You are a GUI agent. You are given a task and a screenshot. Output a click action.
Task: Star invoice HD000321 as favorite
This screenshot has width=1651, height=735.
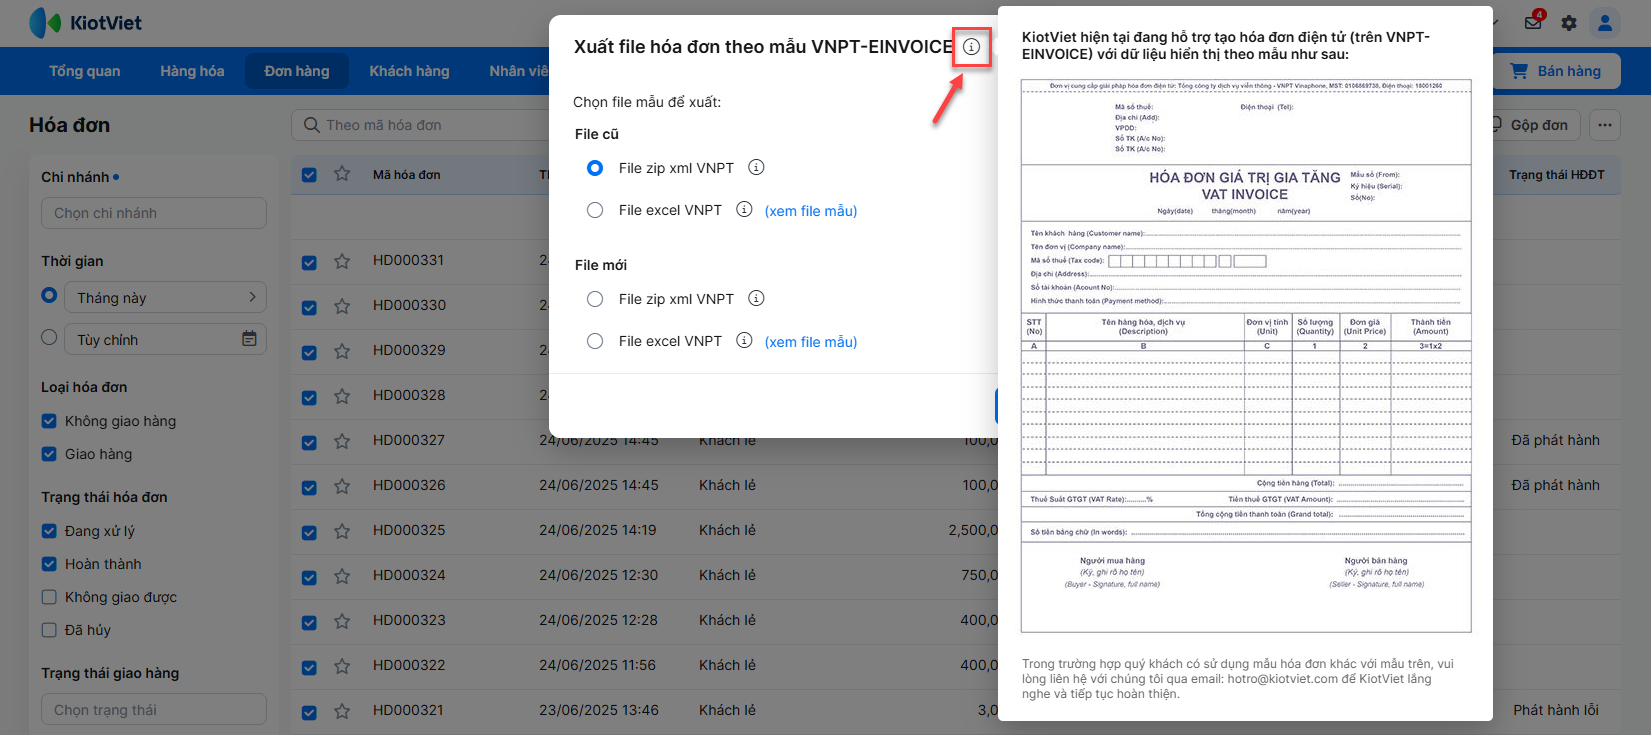click(x=342, y=711)
